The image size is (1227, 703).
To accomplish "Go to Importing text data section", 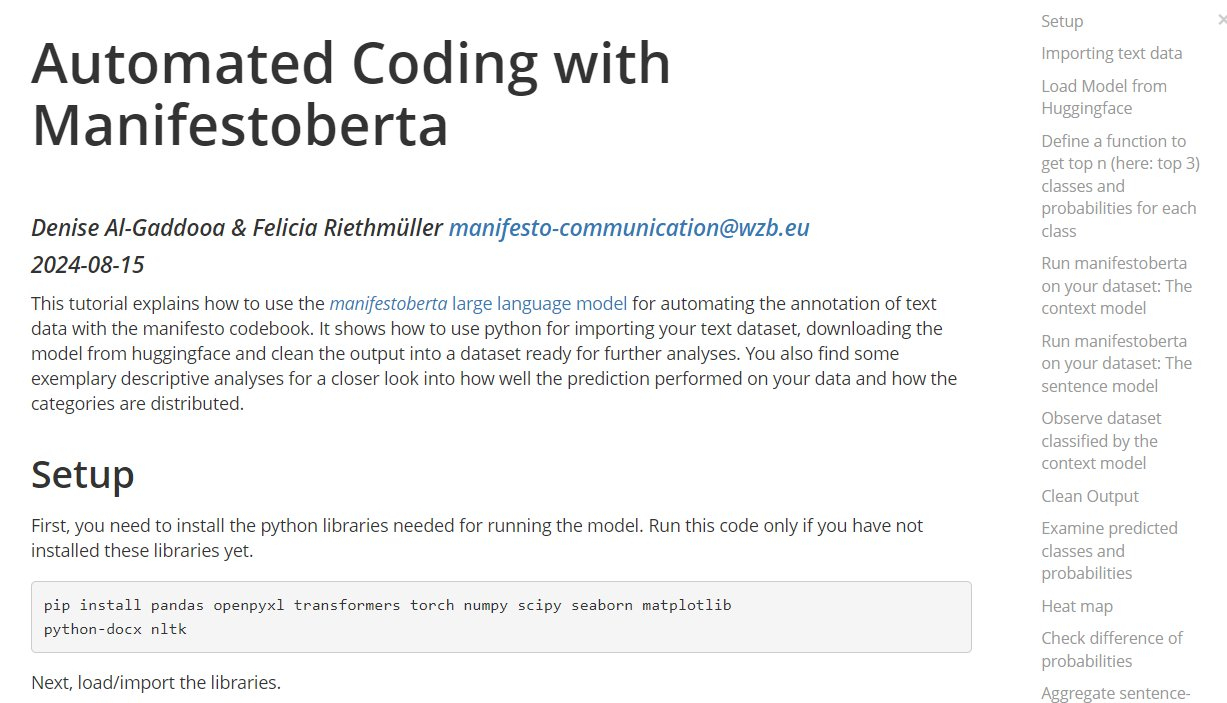I will pyautogui.click(x=1111, y=53).
